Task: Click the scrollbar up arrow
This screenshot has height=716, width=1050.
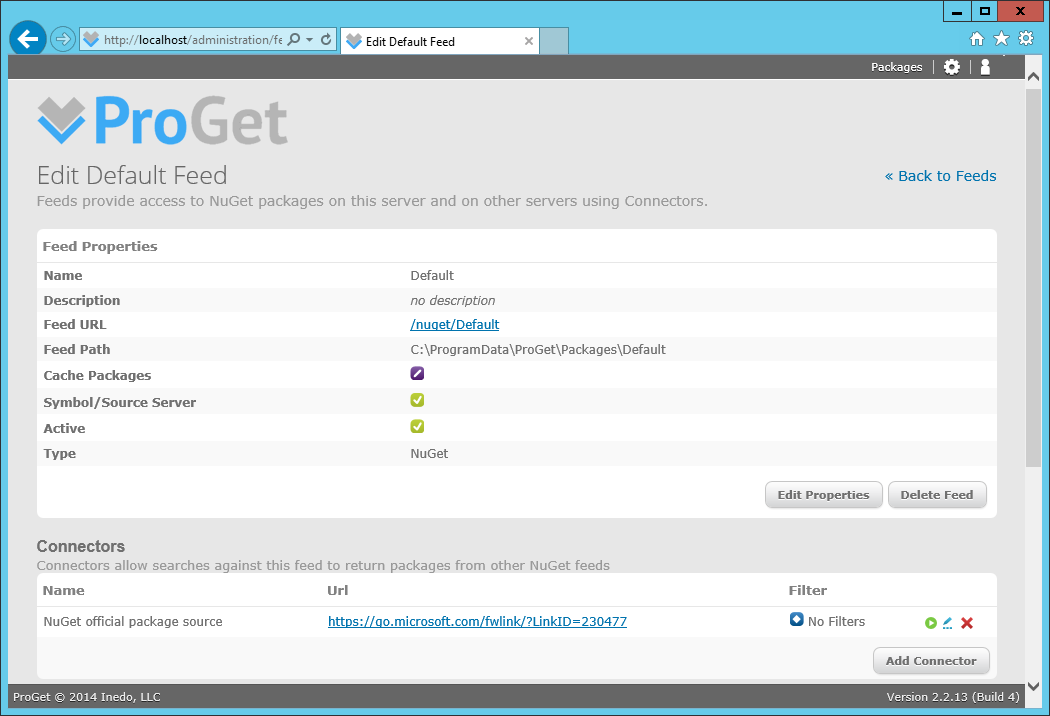Action: [1033, 77]
